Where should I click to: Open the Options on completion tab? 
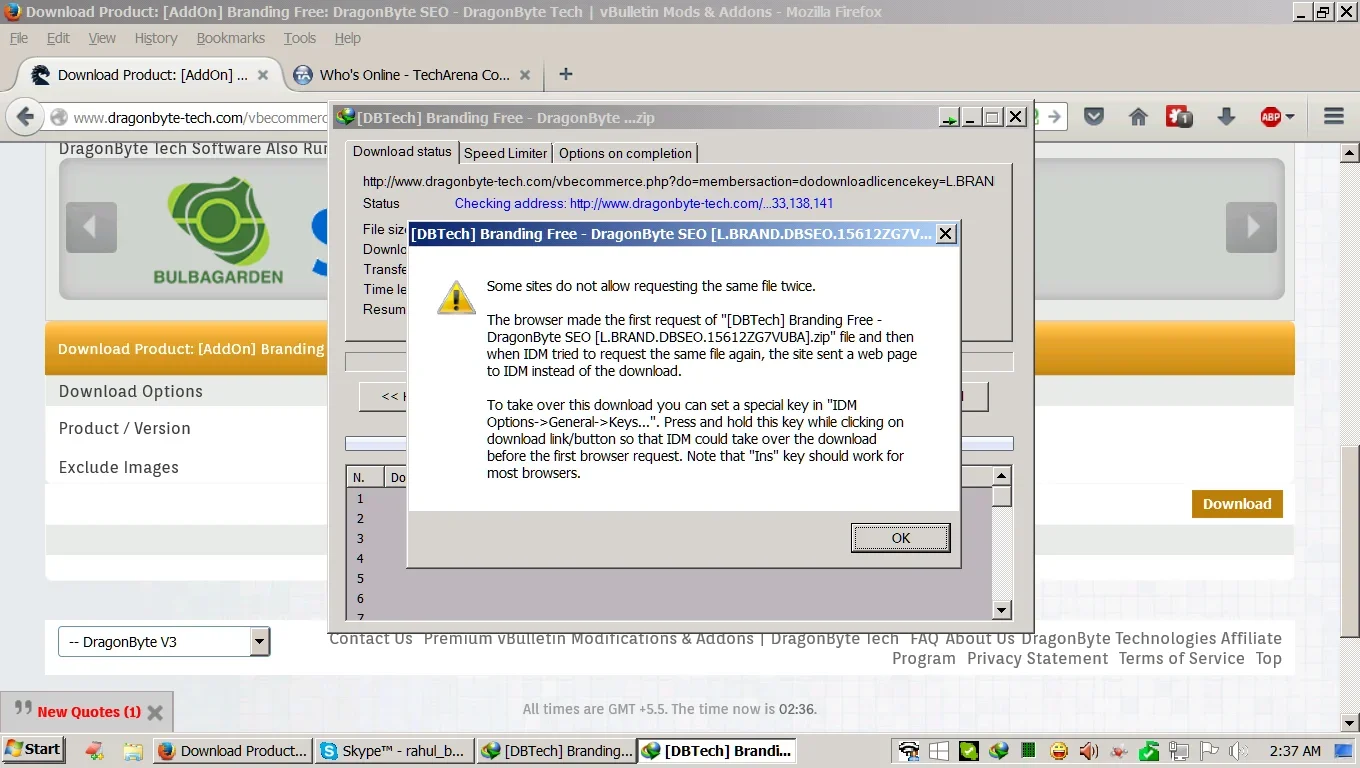click(625, 153)
